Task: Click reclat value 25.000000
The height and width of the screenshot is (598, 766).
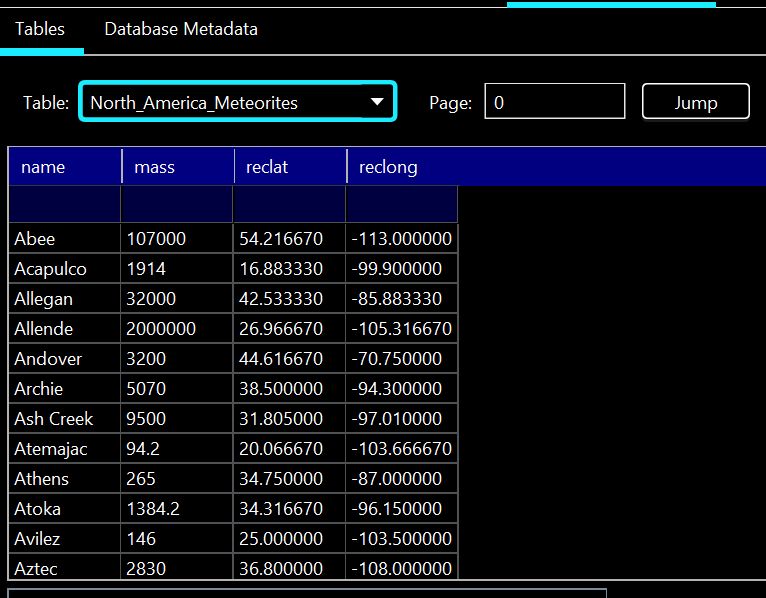Action: pos(289,538)
